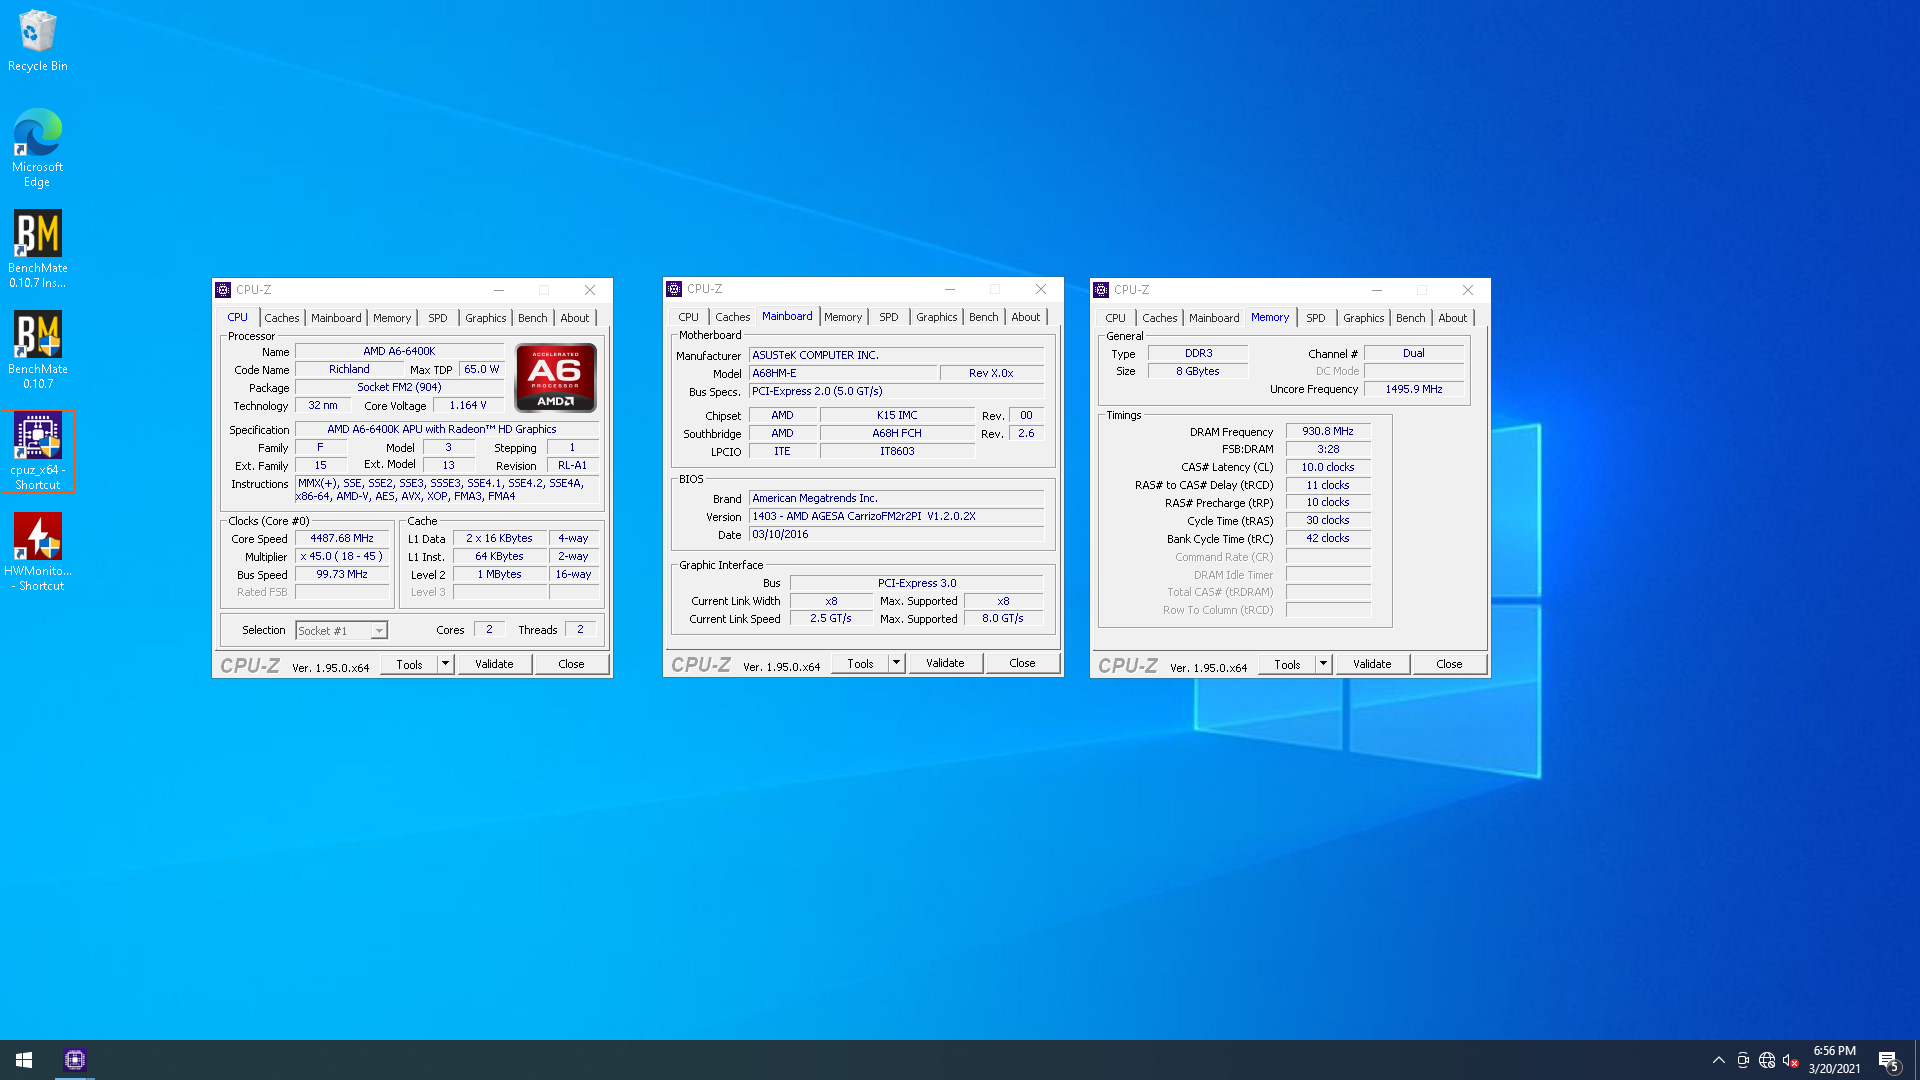Click Close button in left CPU-Z window
The image size is (1920, 1080).
pos(571,664)
